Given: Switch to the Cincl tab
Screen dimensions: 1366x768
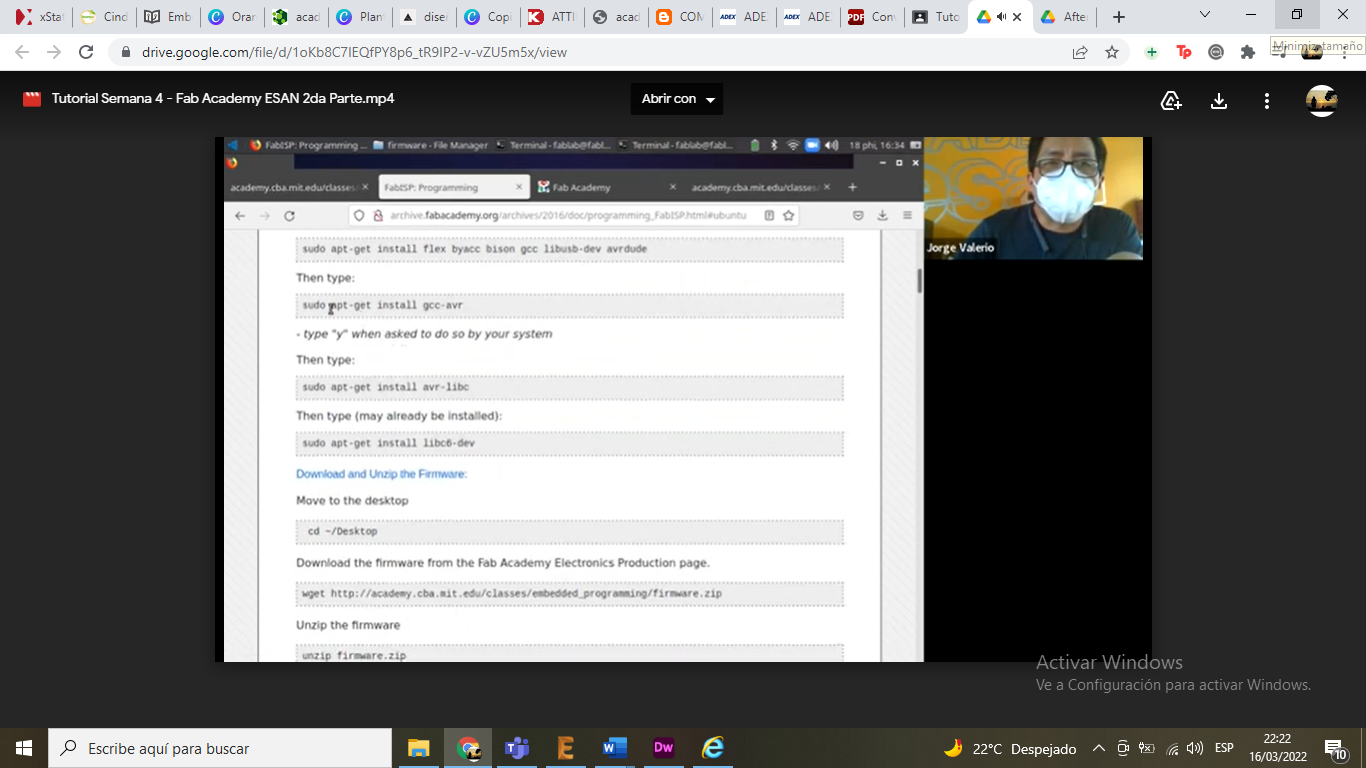Looking at the screenshot, I should (104, 17).
